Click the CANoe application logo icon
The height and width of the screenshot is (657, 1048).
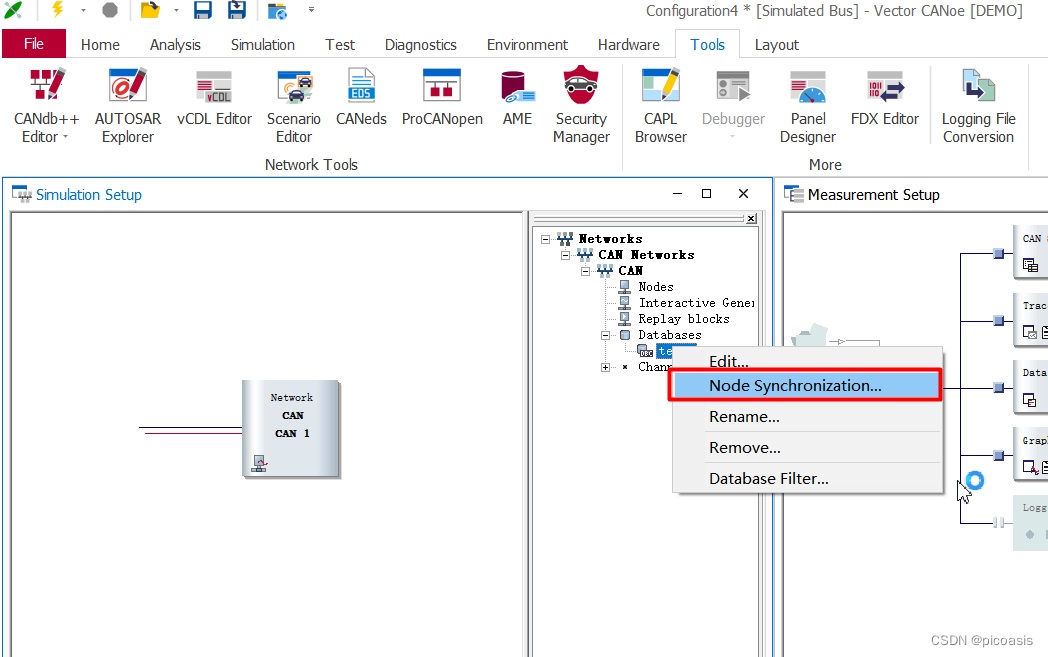(13, 10)
